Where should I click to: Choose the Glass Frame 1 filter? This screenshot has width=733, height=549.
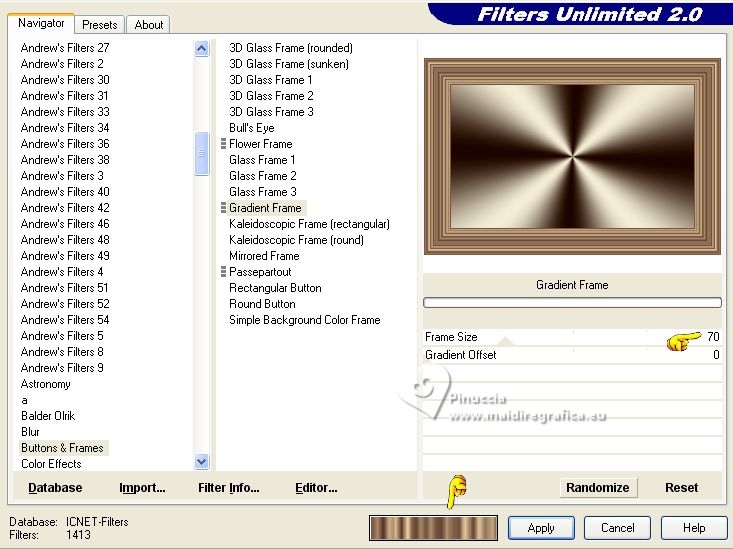(262, 160)
